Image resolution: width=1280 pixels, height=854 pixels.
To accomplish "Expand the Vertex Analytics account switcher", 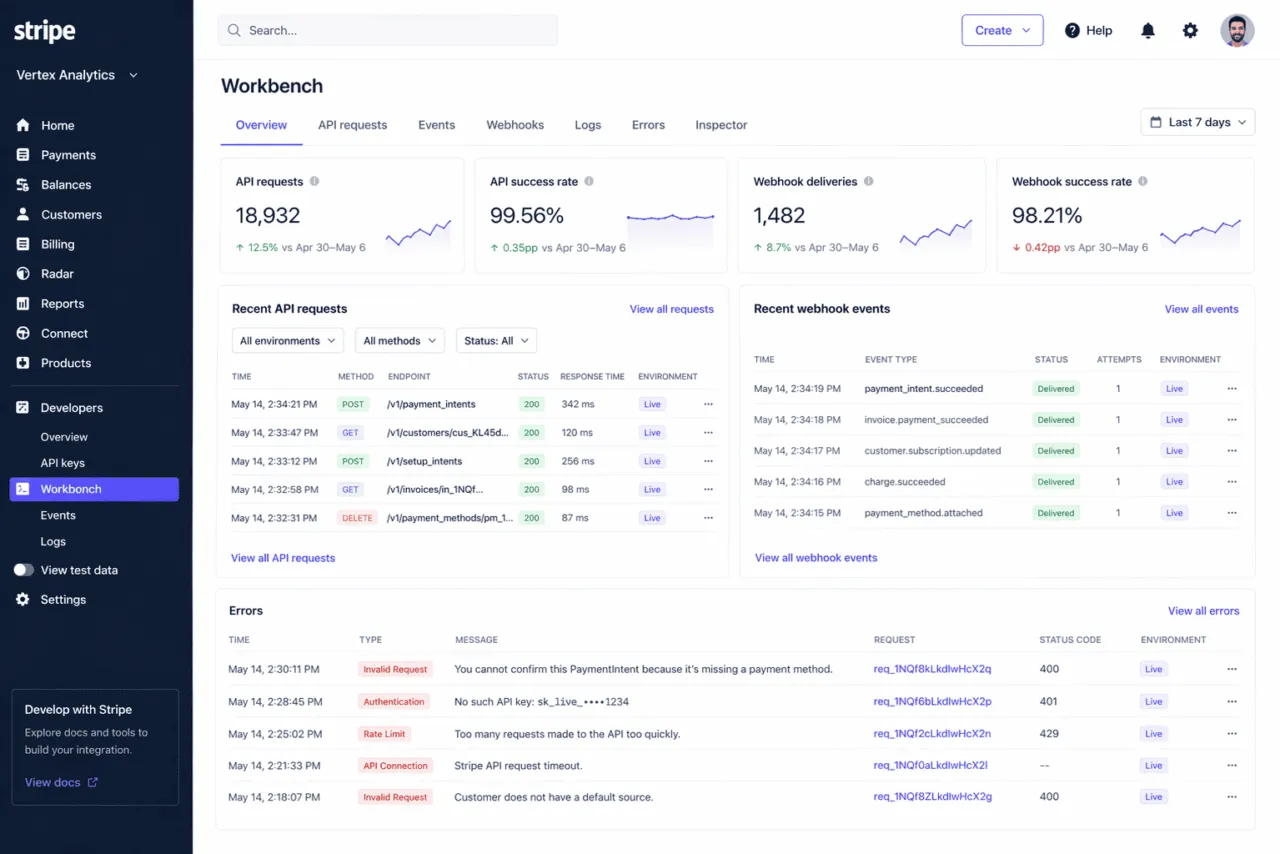I will pyautogui.click(x=77, y=75).
